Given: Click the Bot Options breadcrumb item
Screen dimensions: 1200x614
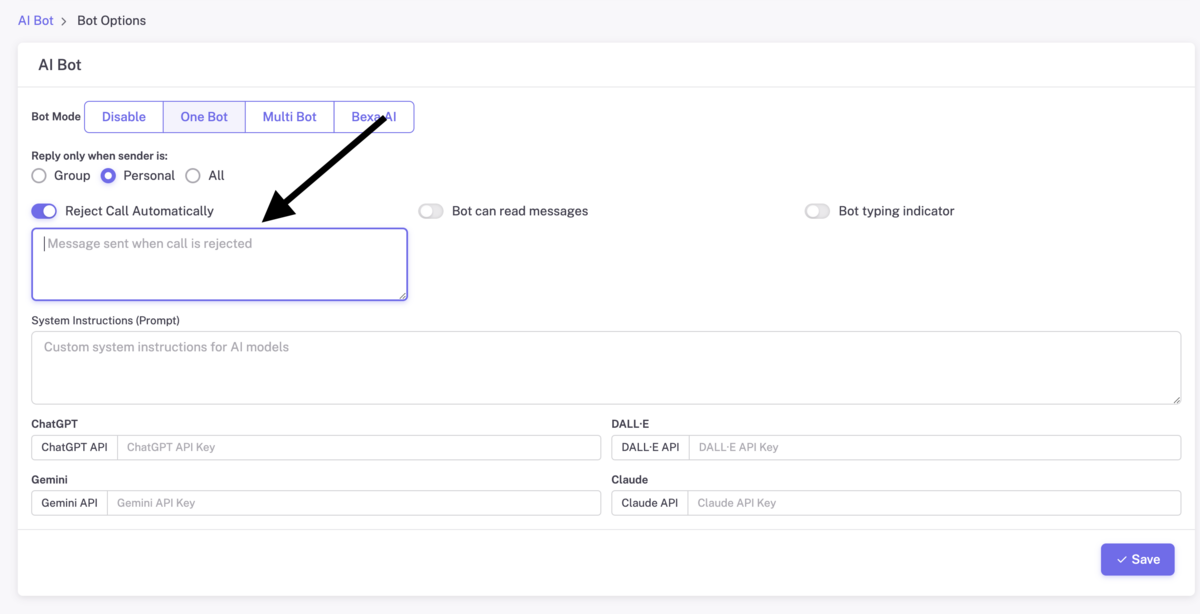Looking at the screenshot, I should click(x=111, y=20).
